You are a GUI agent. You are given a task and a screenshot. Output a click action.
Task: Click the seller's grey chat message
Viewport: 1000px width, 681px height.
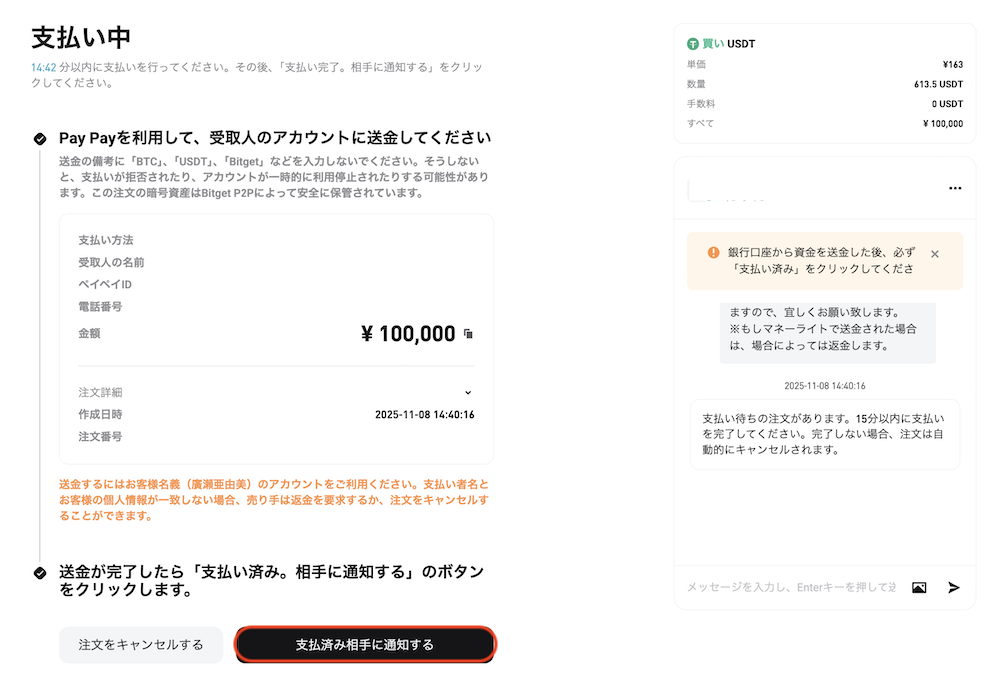point(827,328)
